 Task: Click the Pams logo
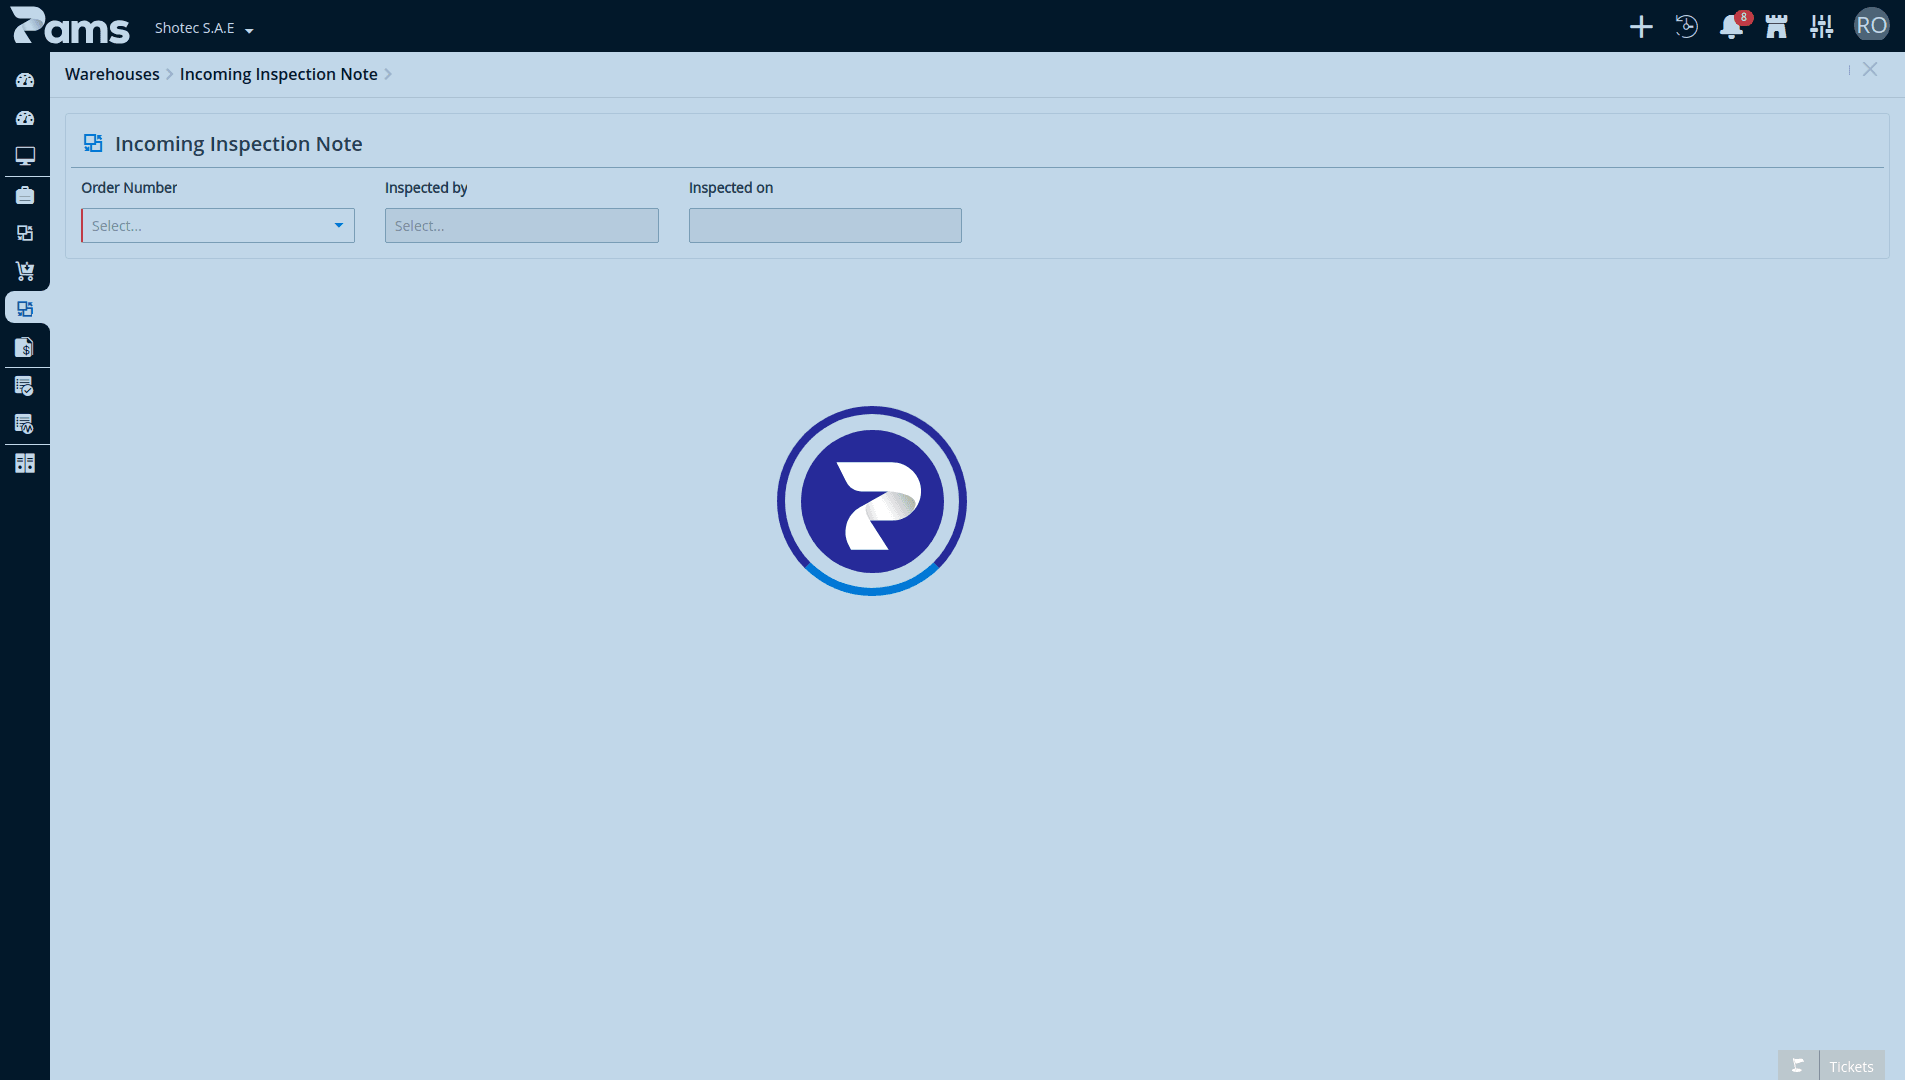tap(70, 26)
